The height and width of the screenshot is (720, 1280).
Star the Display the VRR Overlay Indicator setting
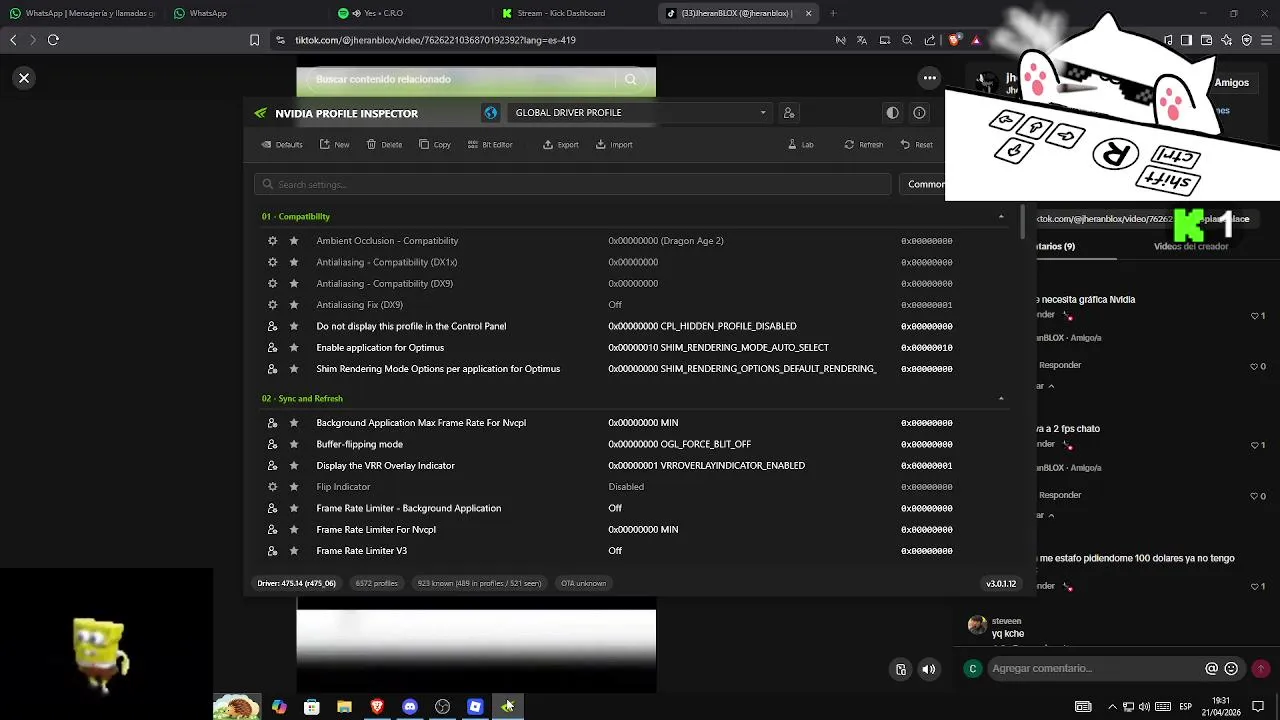(294, 466)
